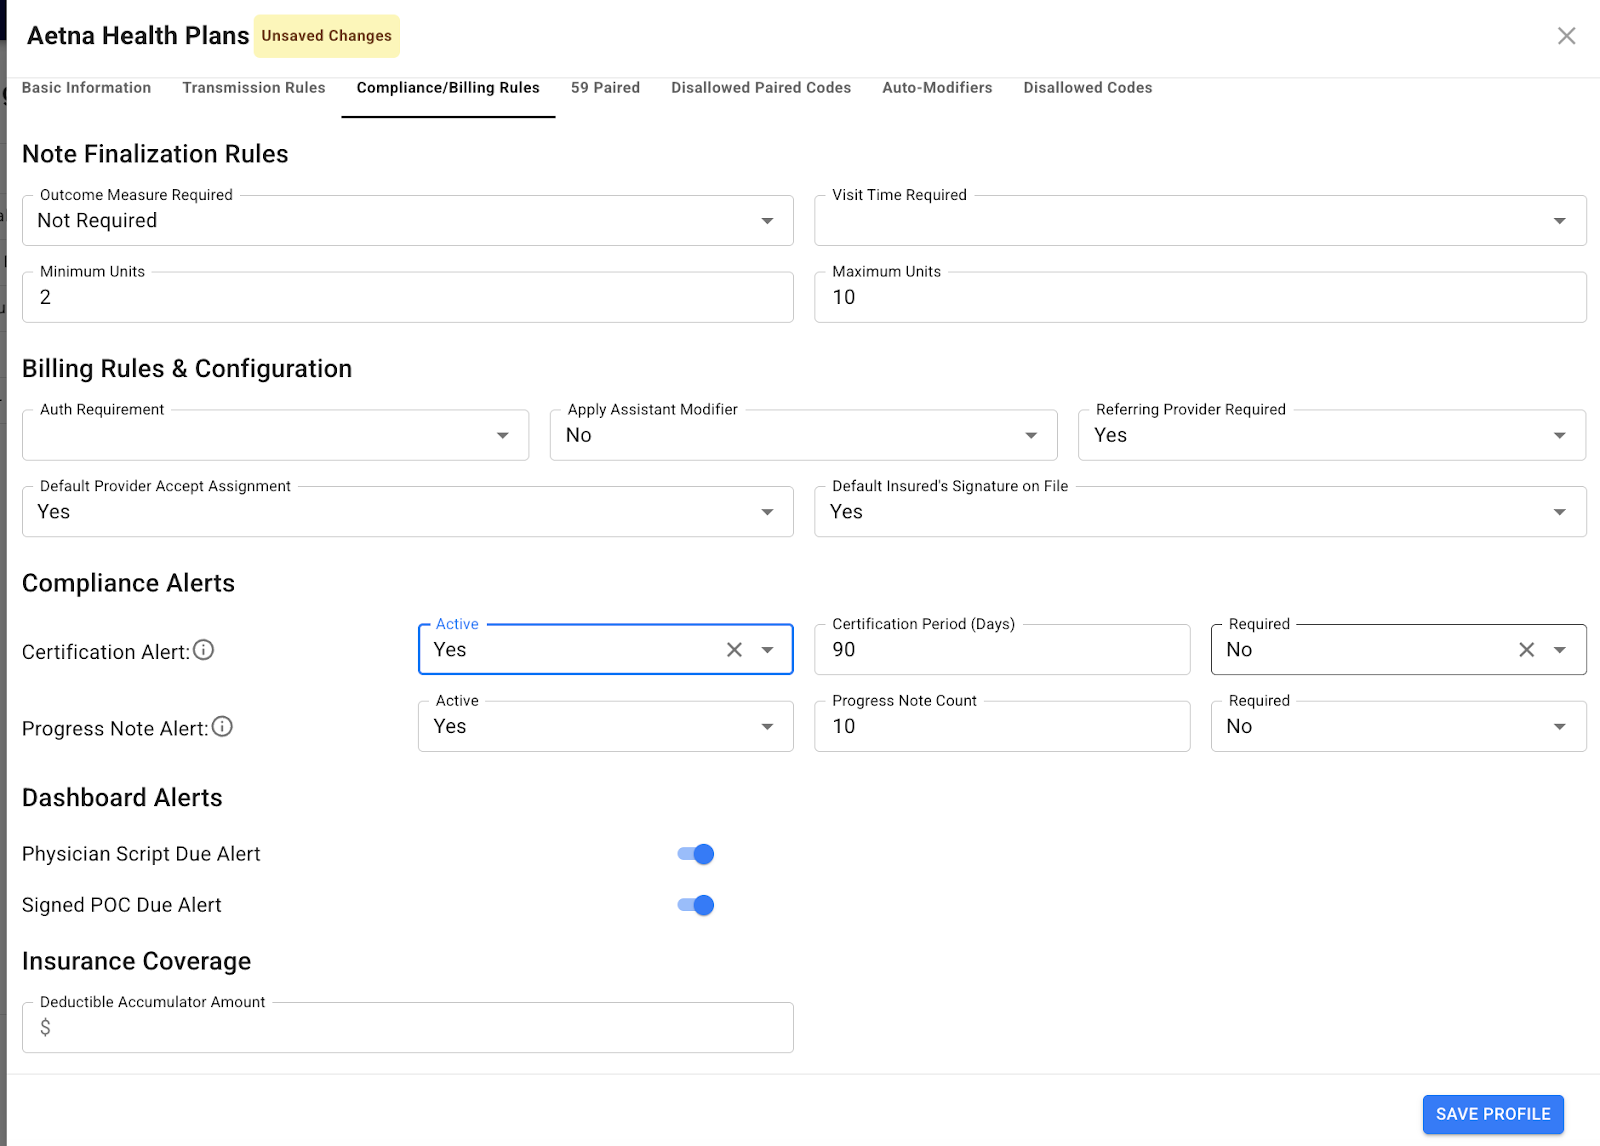The width and height of the screenshot is (1600, 1146).
Task: Click Progress Note Alert info icon
Action: coord(222,727)
